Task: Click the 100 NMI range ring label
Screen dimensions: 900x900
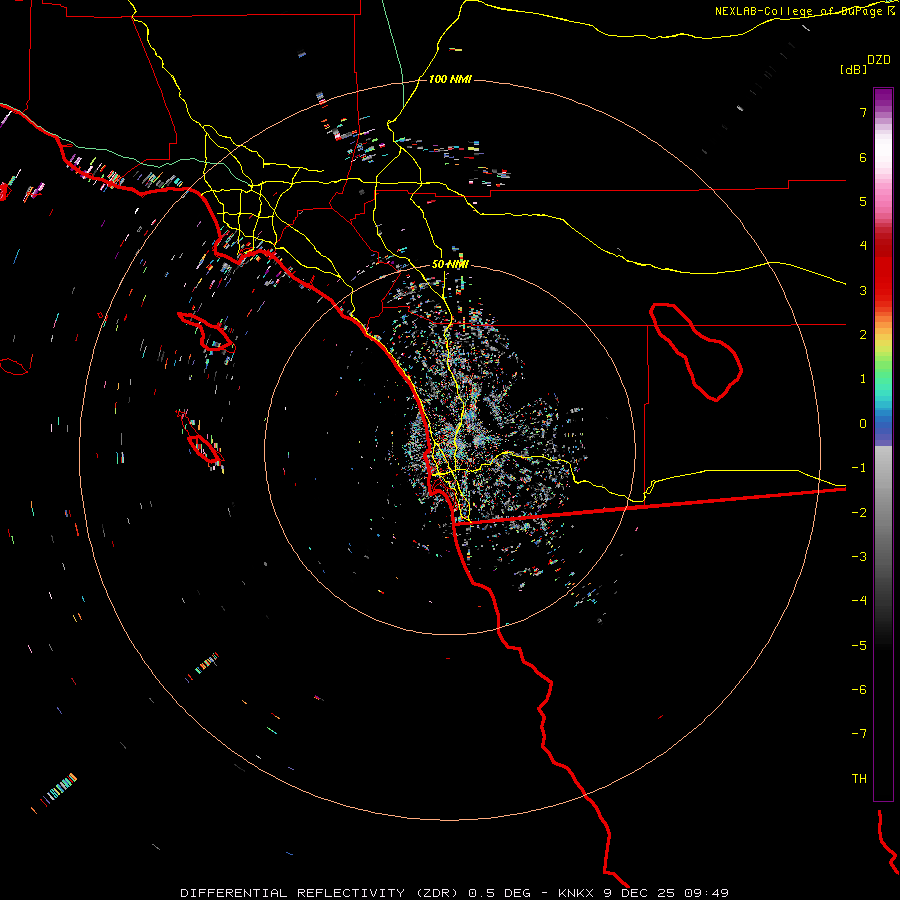Action: 450,79
